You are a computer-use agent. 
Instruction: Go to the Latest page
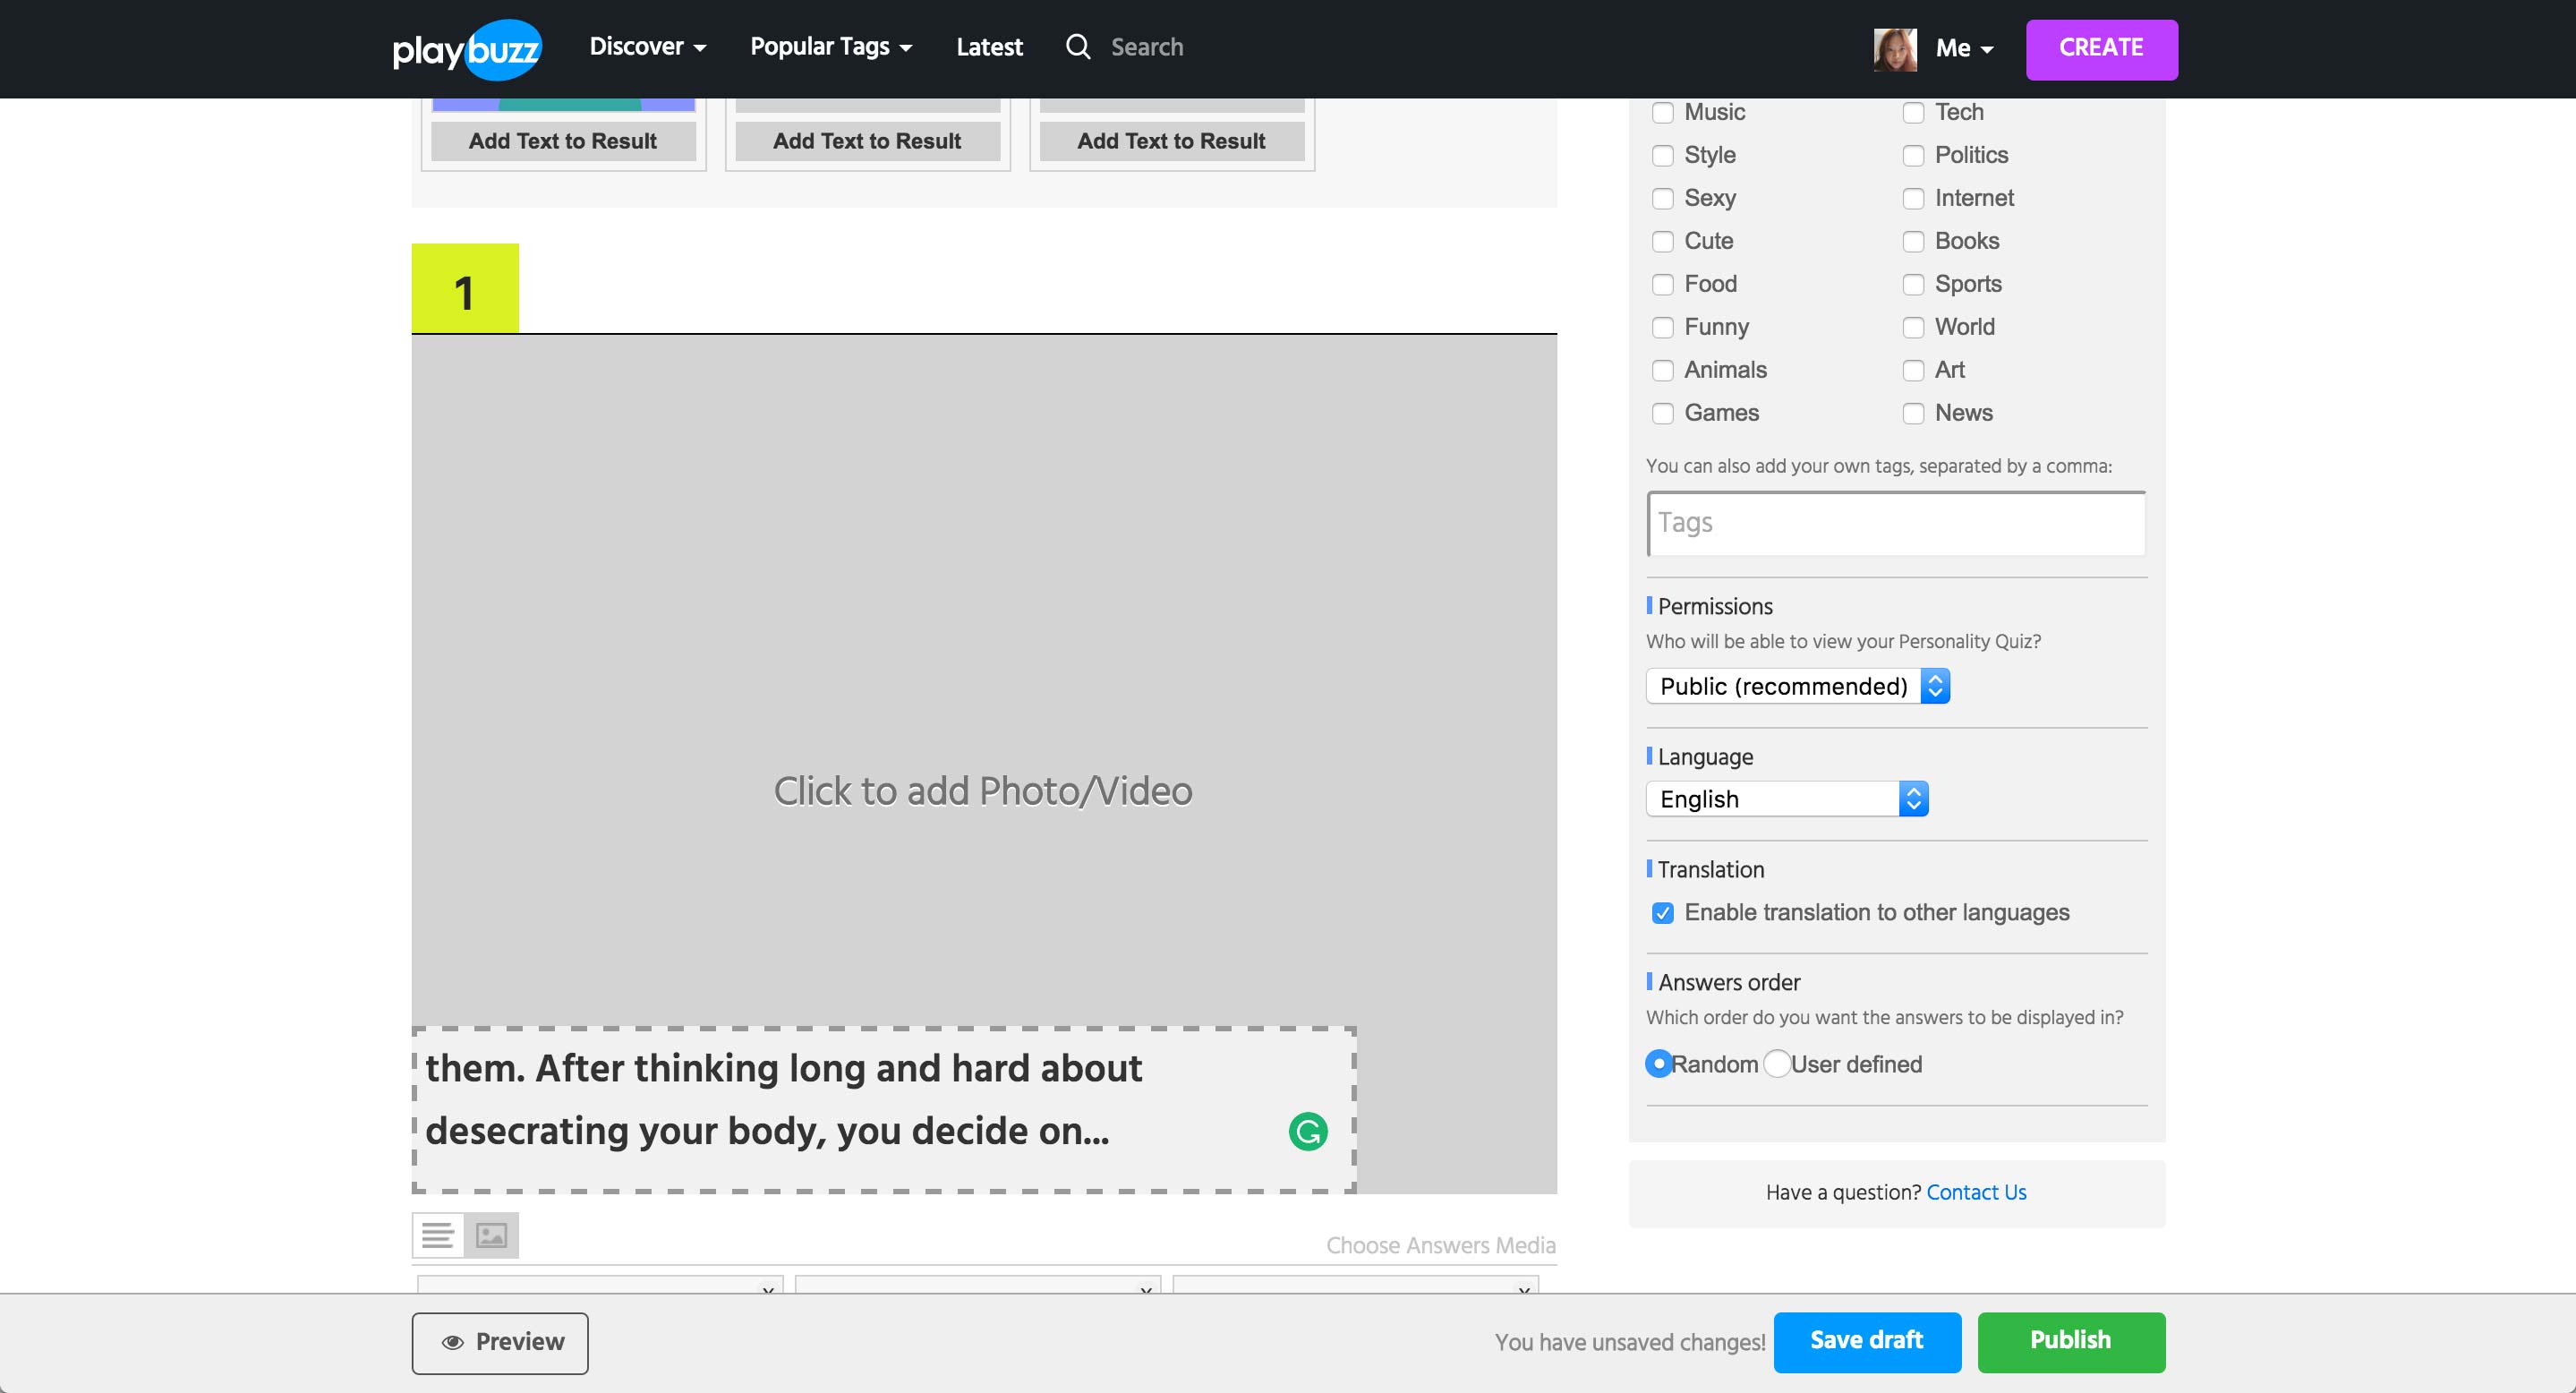point(988,47)
